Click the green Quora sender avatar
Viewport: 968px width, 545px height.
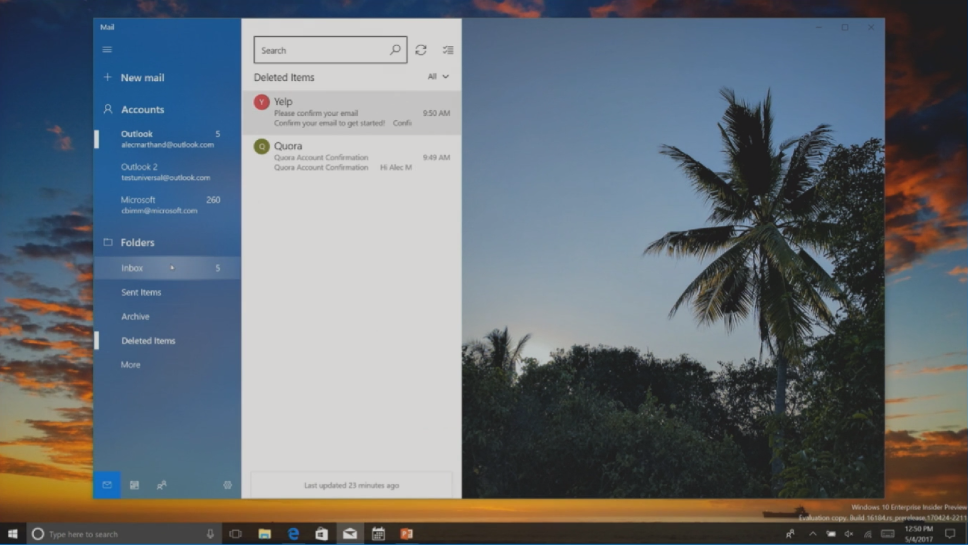tap(262, 146)
